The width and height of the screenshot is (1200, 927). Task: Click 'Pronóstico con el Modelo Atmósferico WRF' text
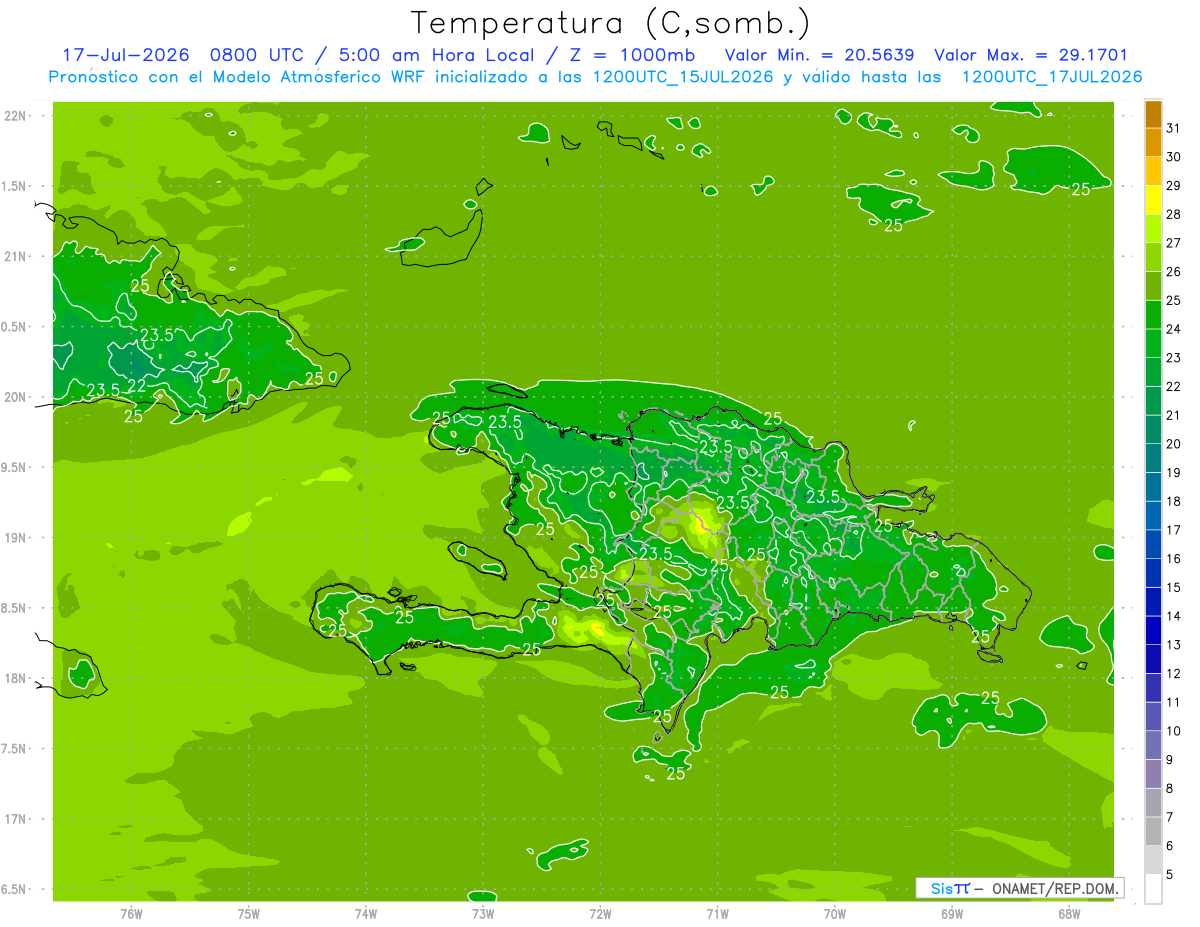click(x=238, y=77)
